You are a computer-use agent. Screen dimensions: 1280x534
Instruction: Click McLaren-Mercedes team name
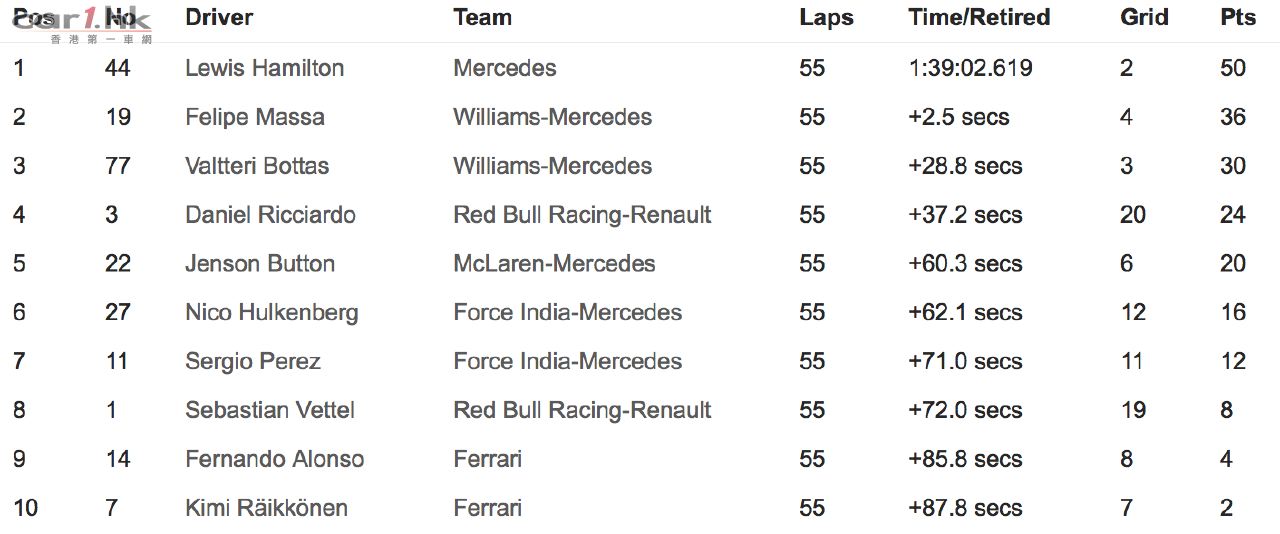[554, 264]
